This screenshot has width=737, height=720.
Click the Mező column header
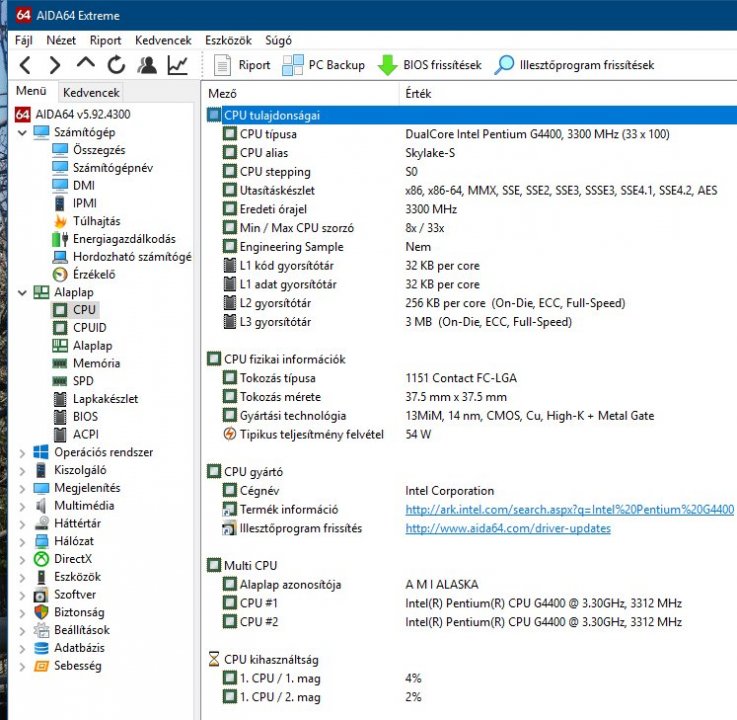[x=301, y=94]
